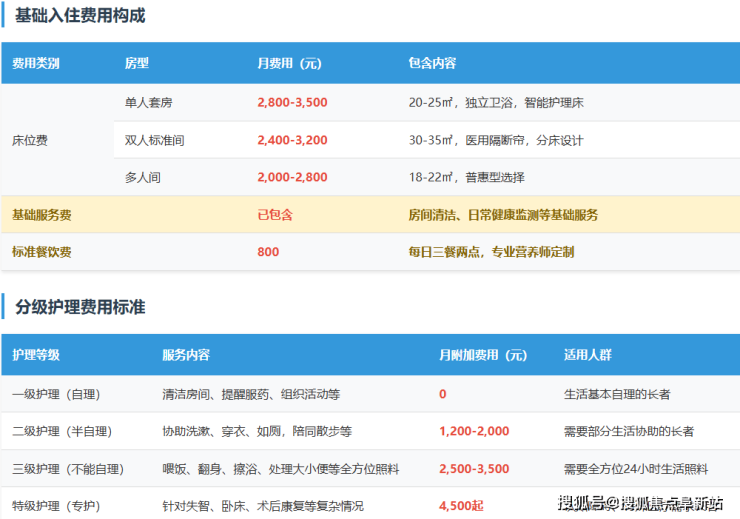This screenshot has width=740, height=519.
Task: Select the highlighted 基础服务费 row label
Action: [41, 215]
